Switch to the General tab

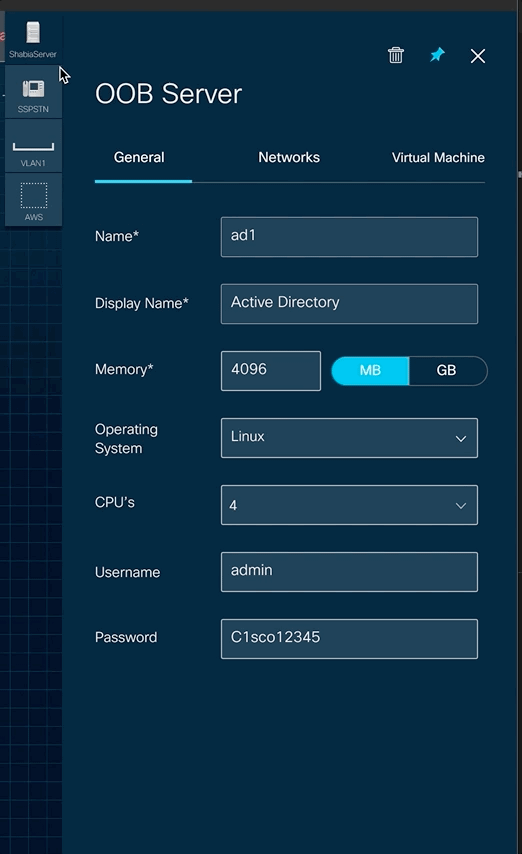pos(139,157)
